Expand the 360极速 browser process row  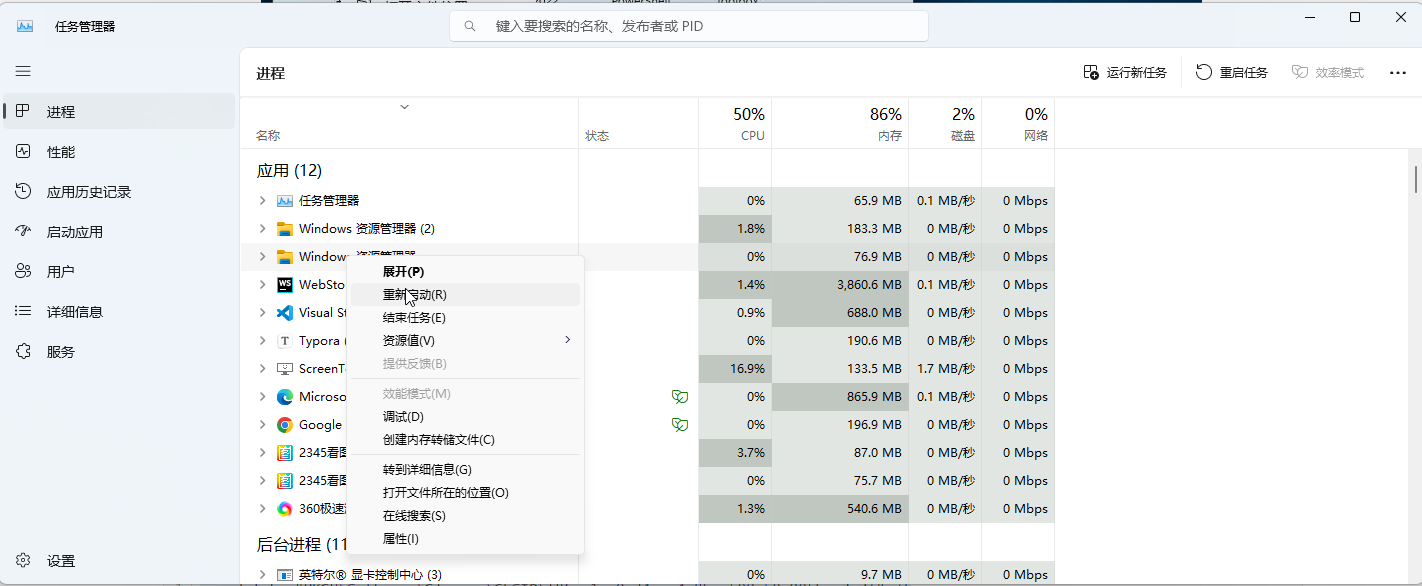262,509
